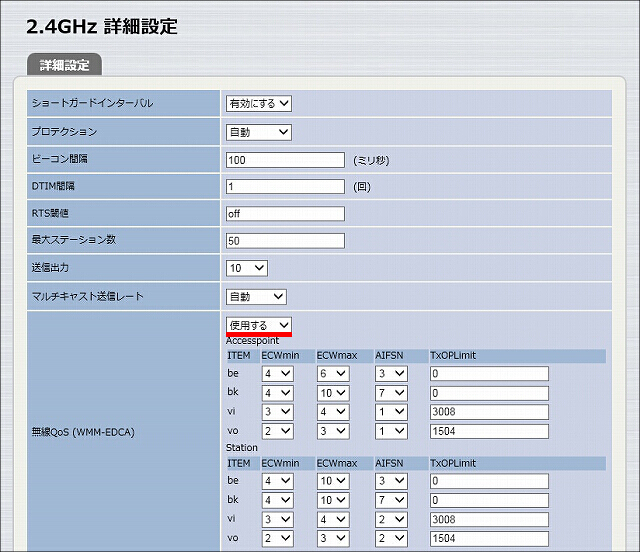Image resolution: width=640 pixels, height=552 pixels.
Task: Open the 送信出力 dropdown
Action: click(x=247, y=268)
